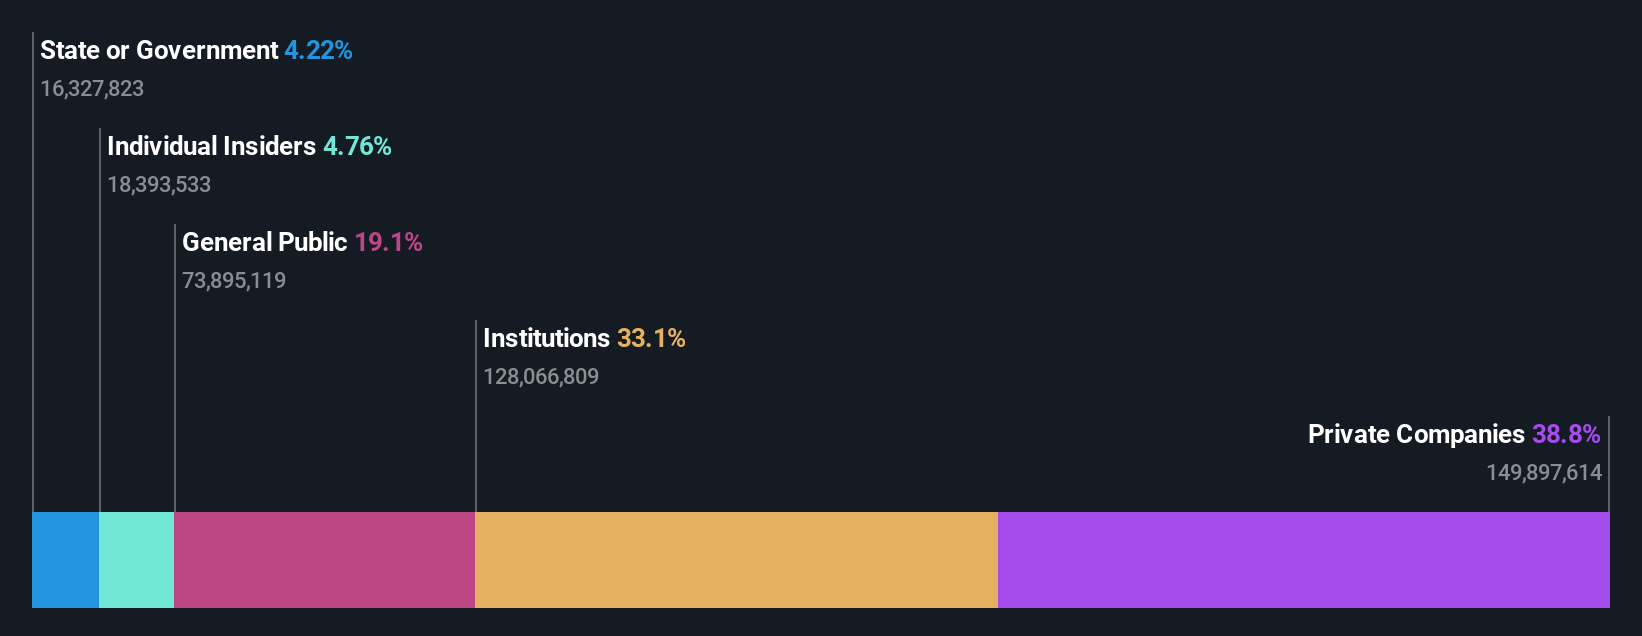
Task: Click the 128,066,809 share count
Action: 541,376
